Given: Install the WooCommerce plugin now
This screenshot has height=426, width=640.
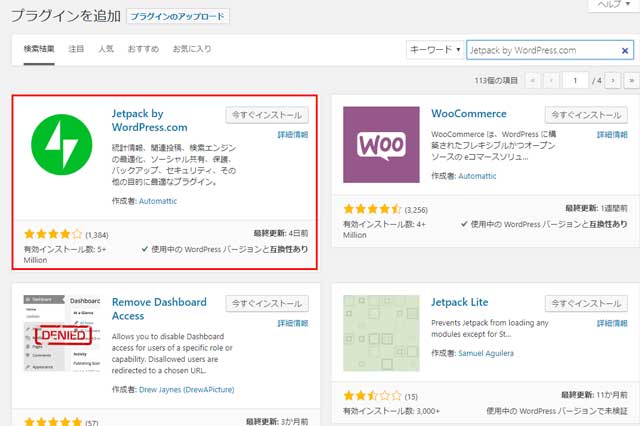Looking at the screenshot, I should click(x=586, y=115).
